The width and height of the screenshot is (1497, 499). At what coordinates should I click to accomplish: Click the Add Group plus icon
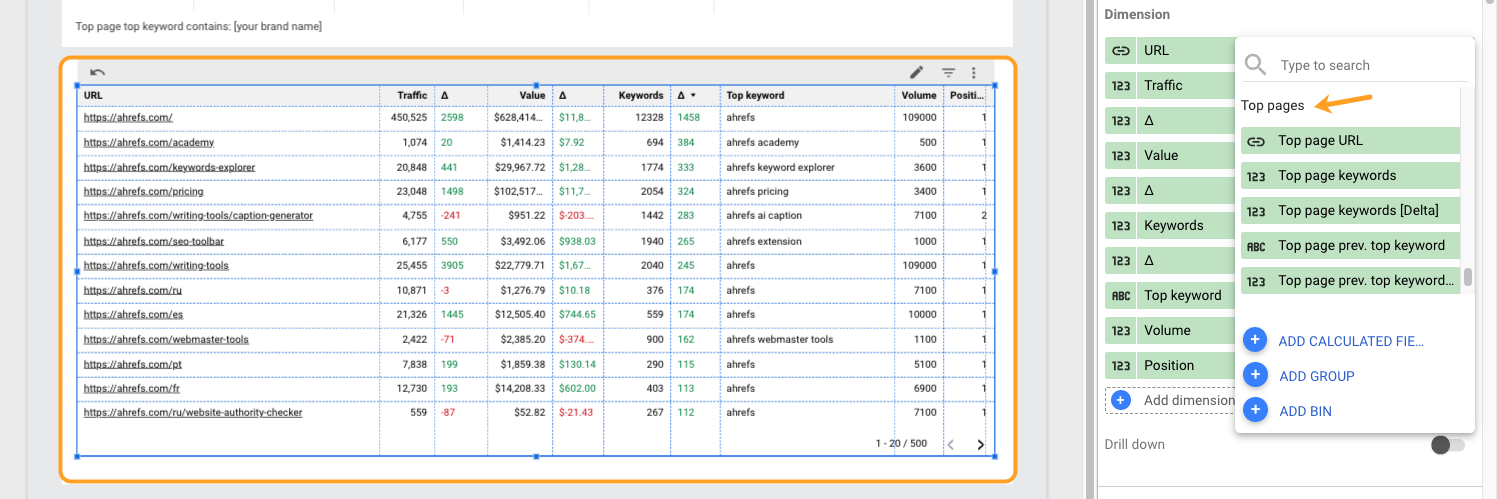pos(1255,376)
